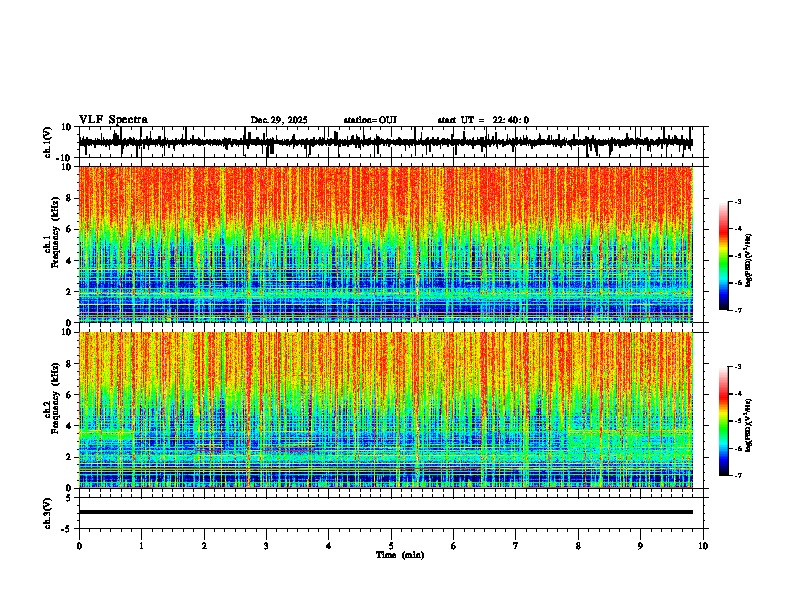Click the ch.2 spectrogram panel
Image resolution: width=792 pixels, height=612 pixels.
click(385, 410)
